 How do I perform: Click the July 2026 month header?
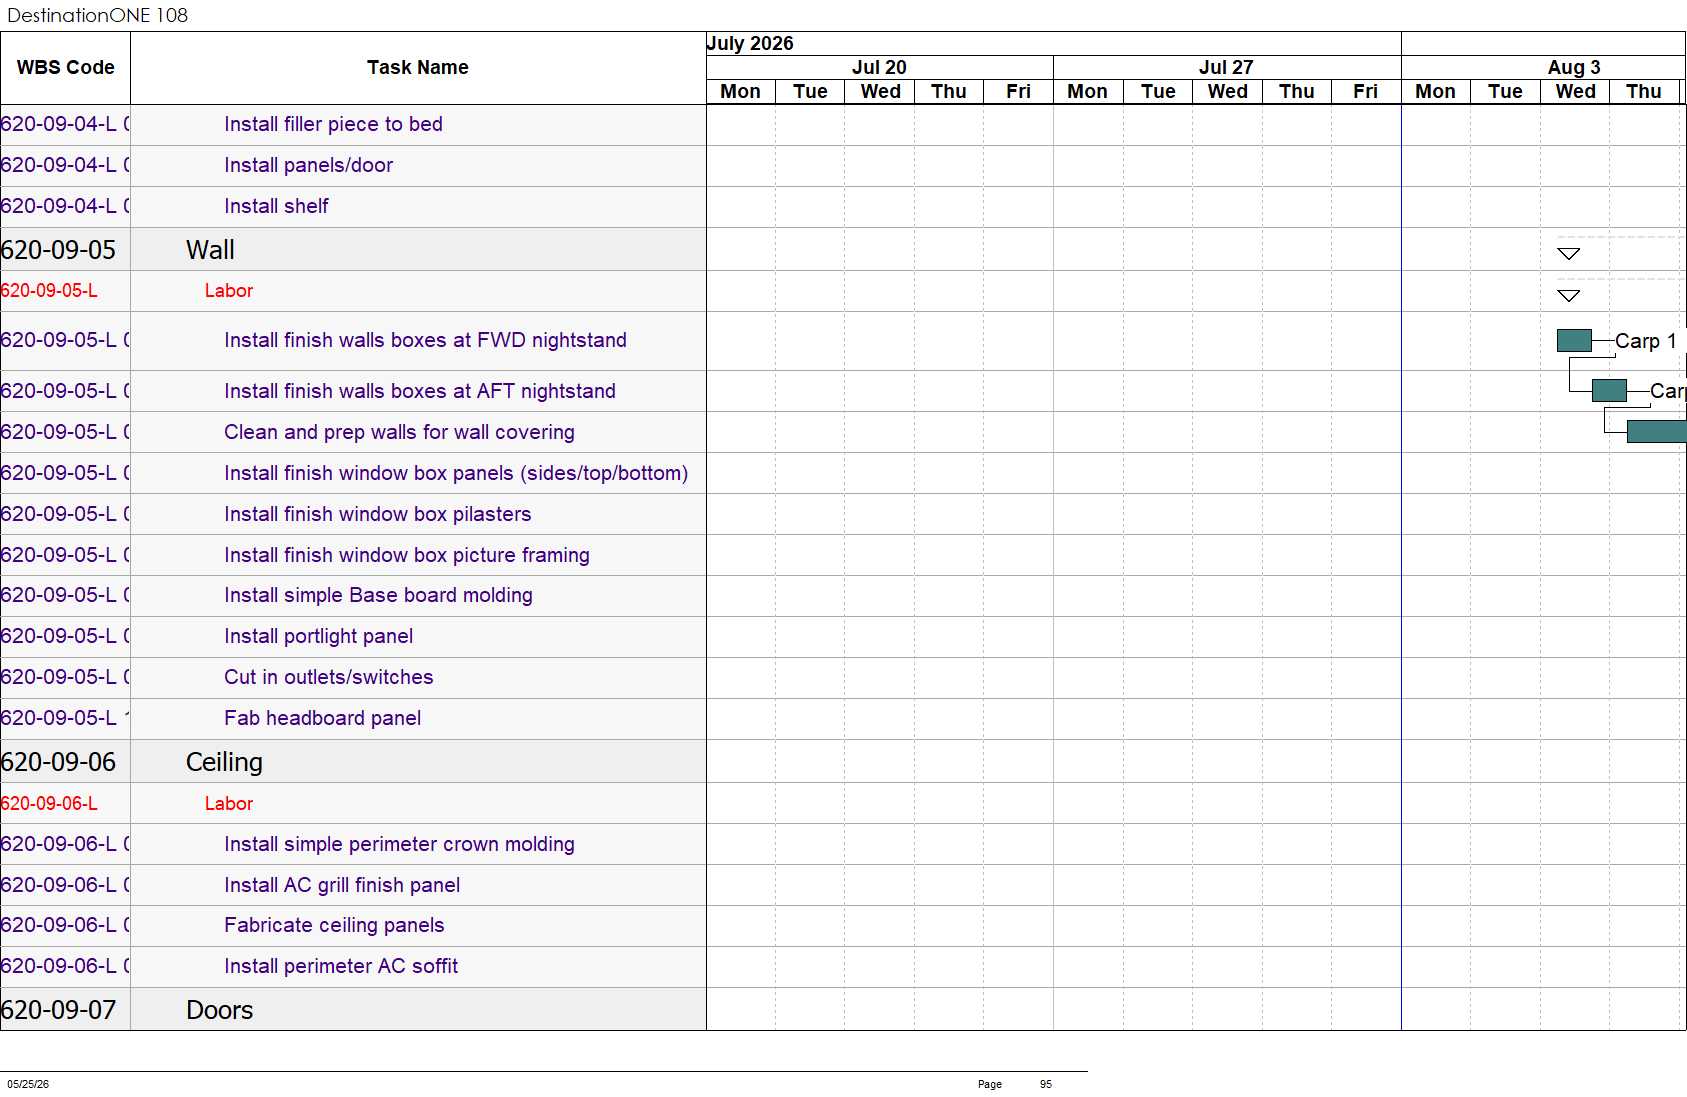pos(750,43)
